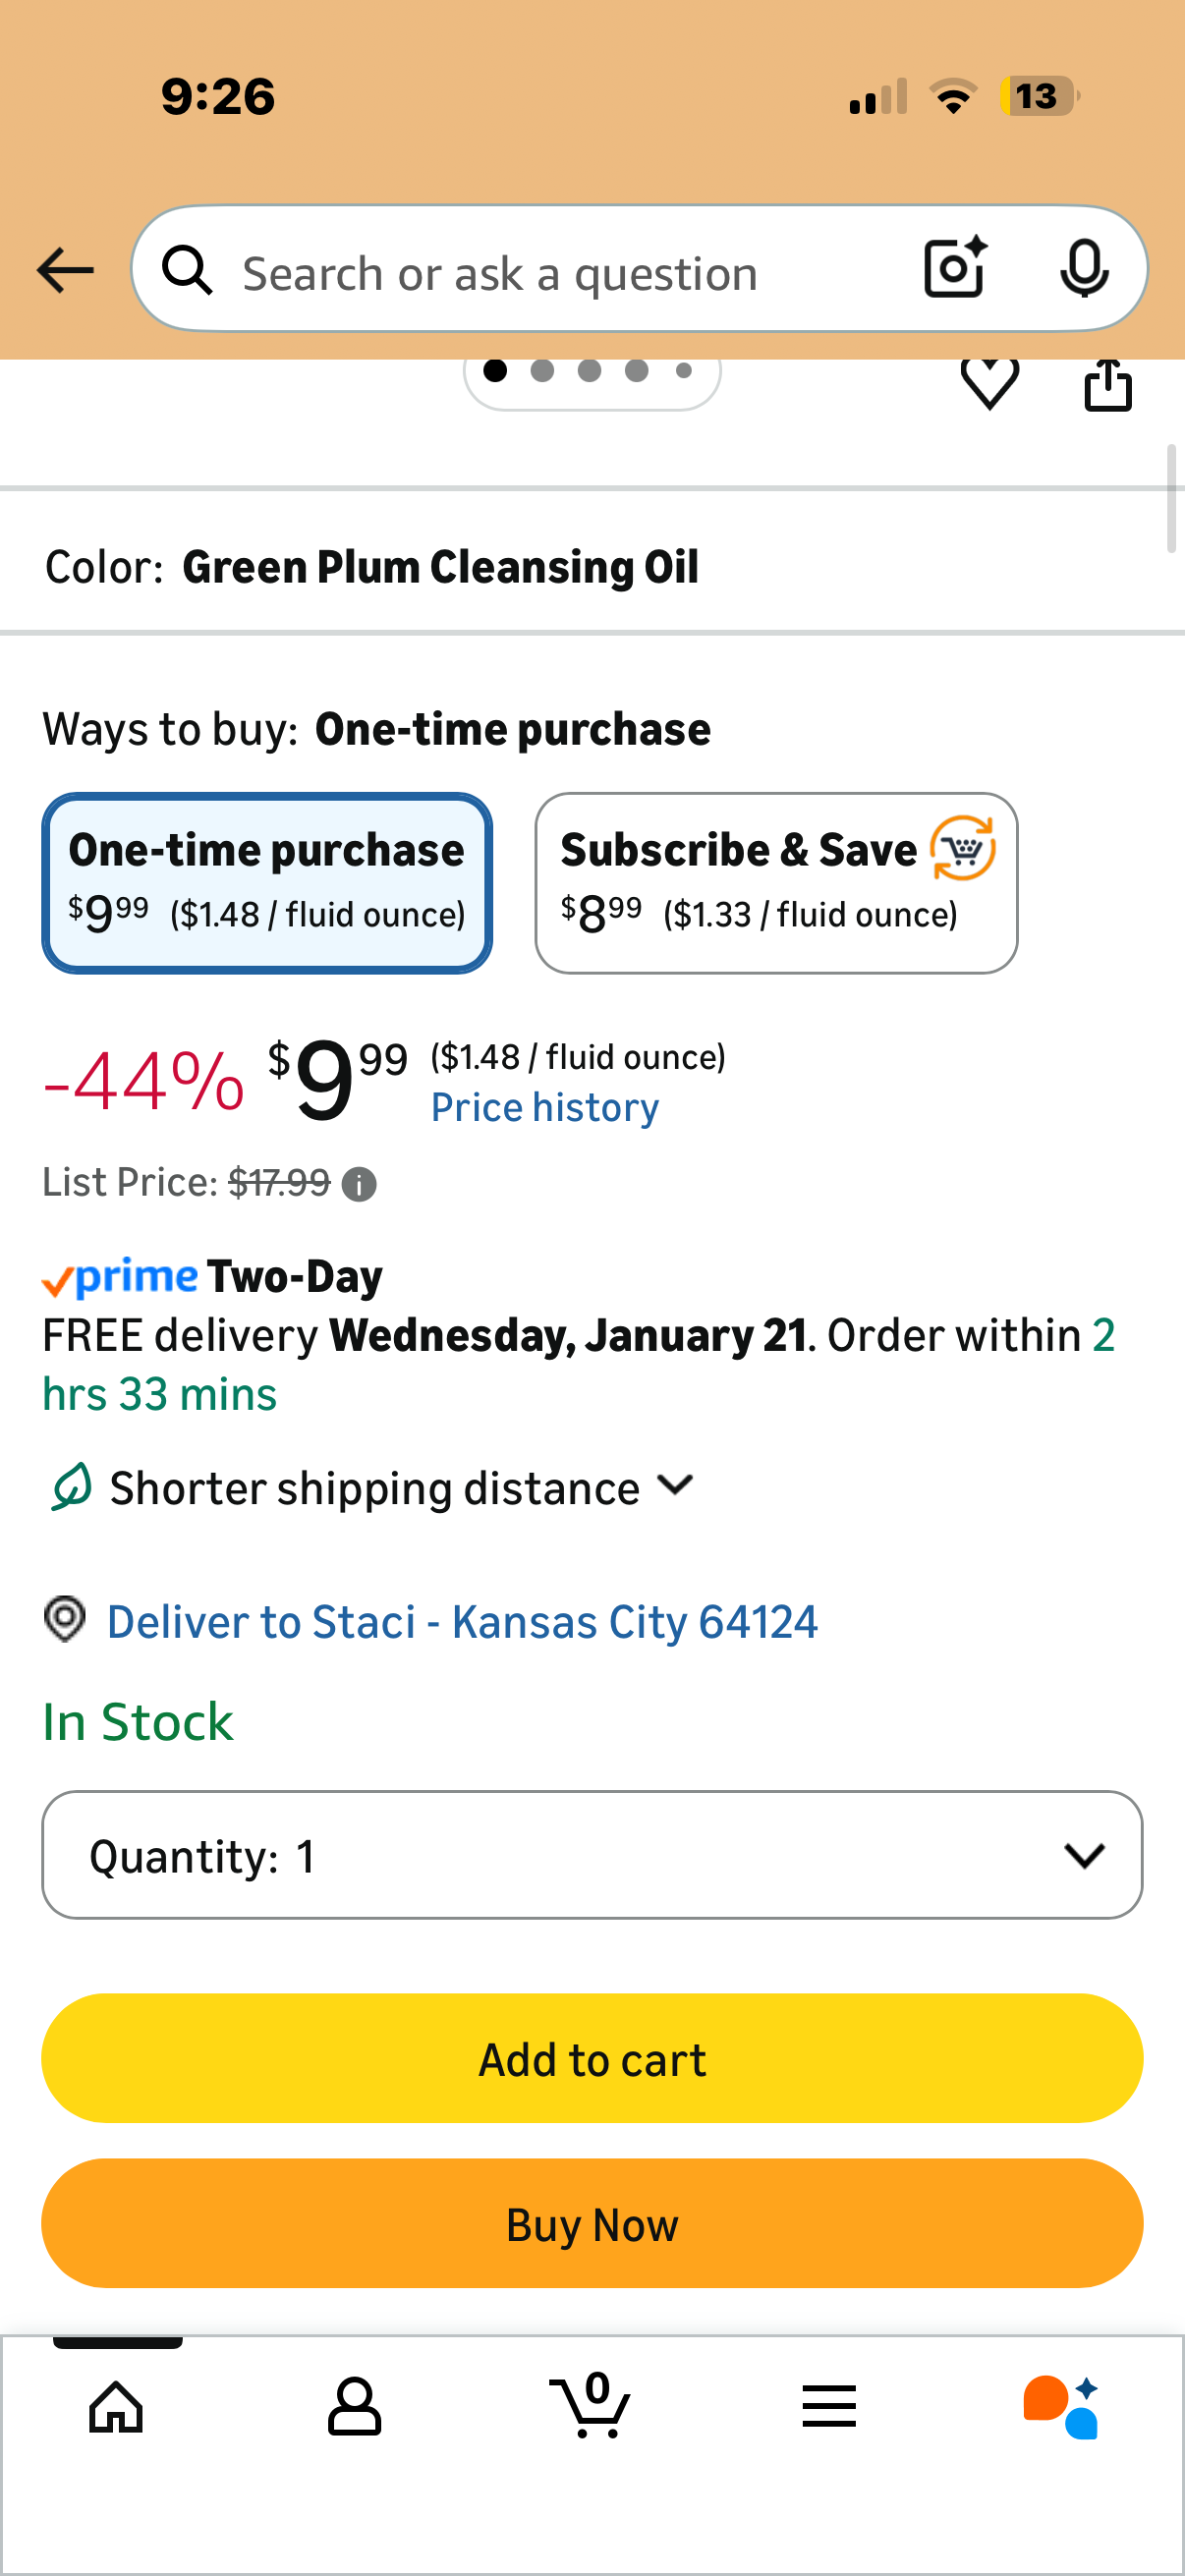The image size is (1185, 2576).
Task: Go to Home tab
Action: 117,2407
